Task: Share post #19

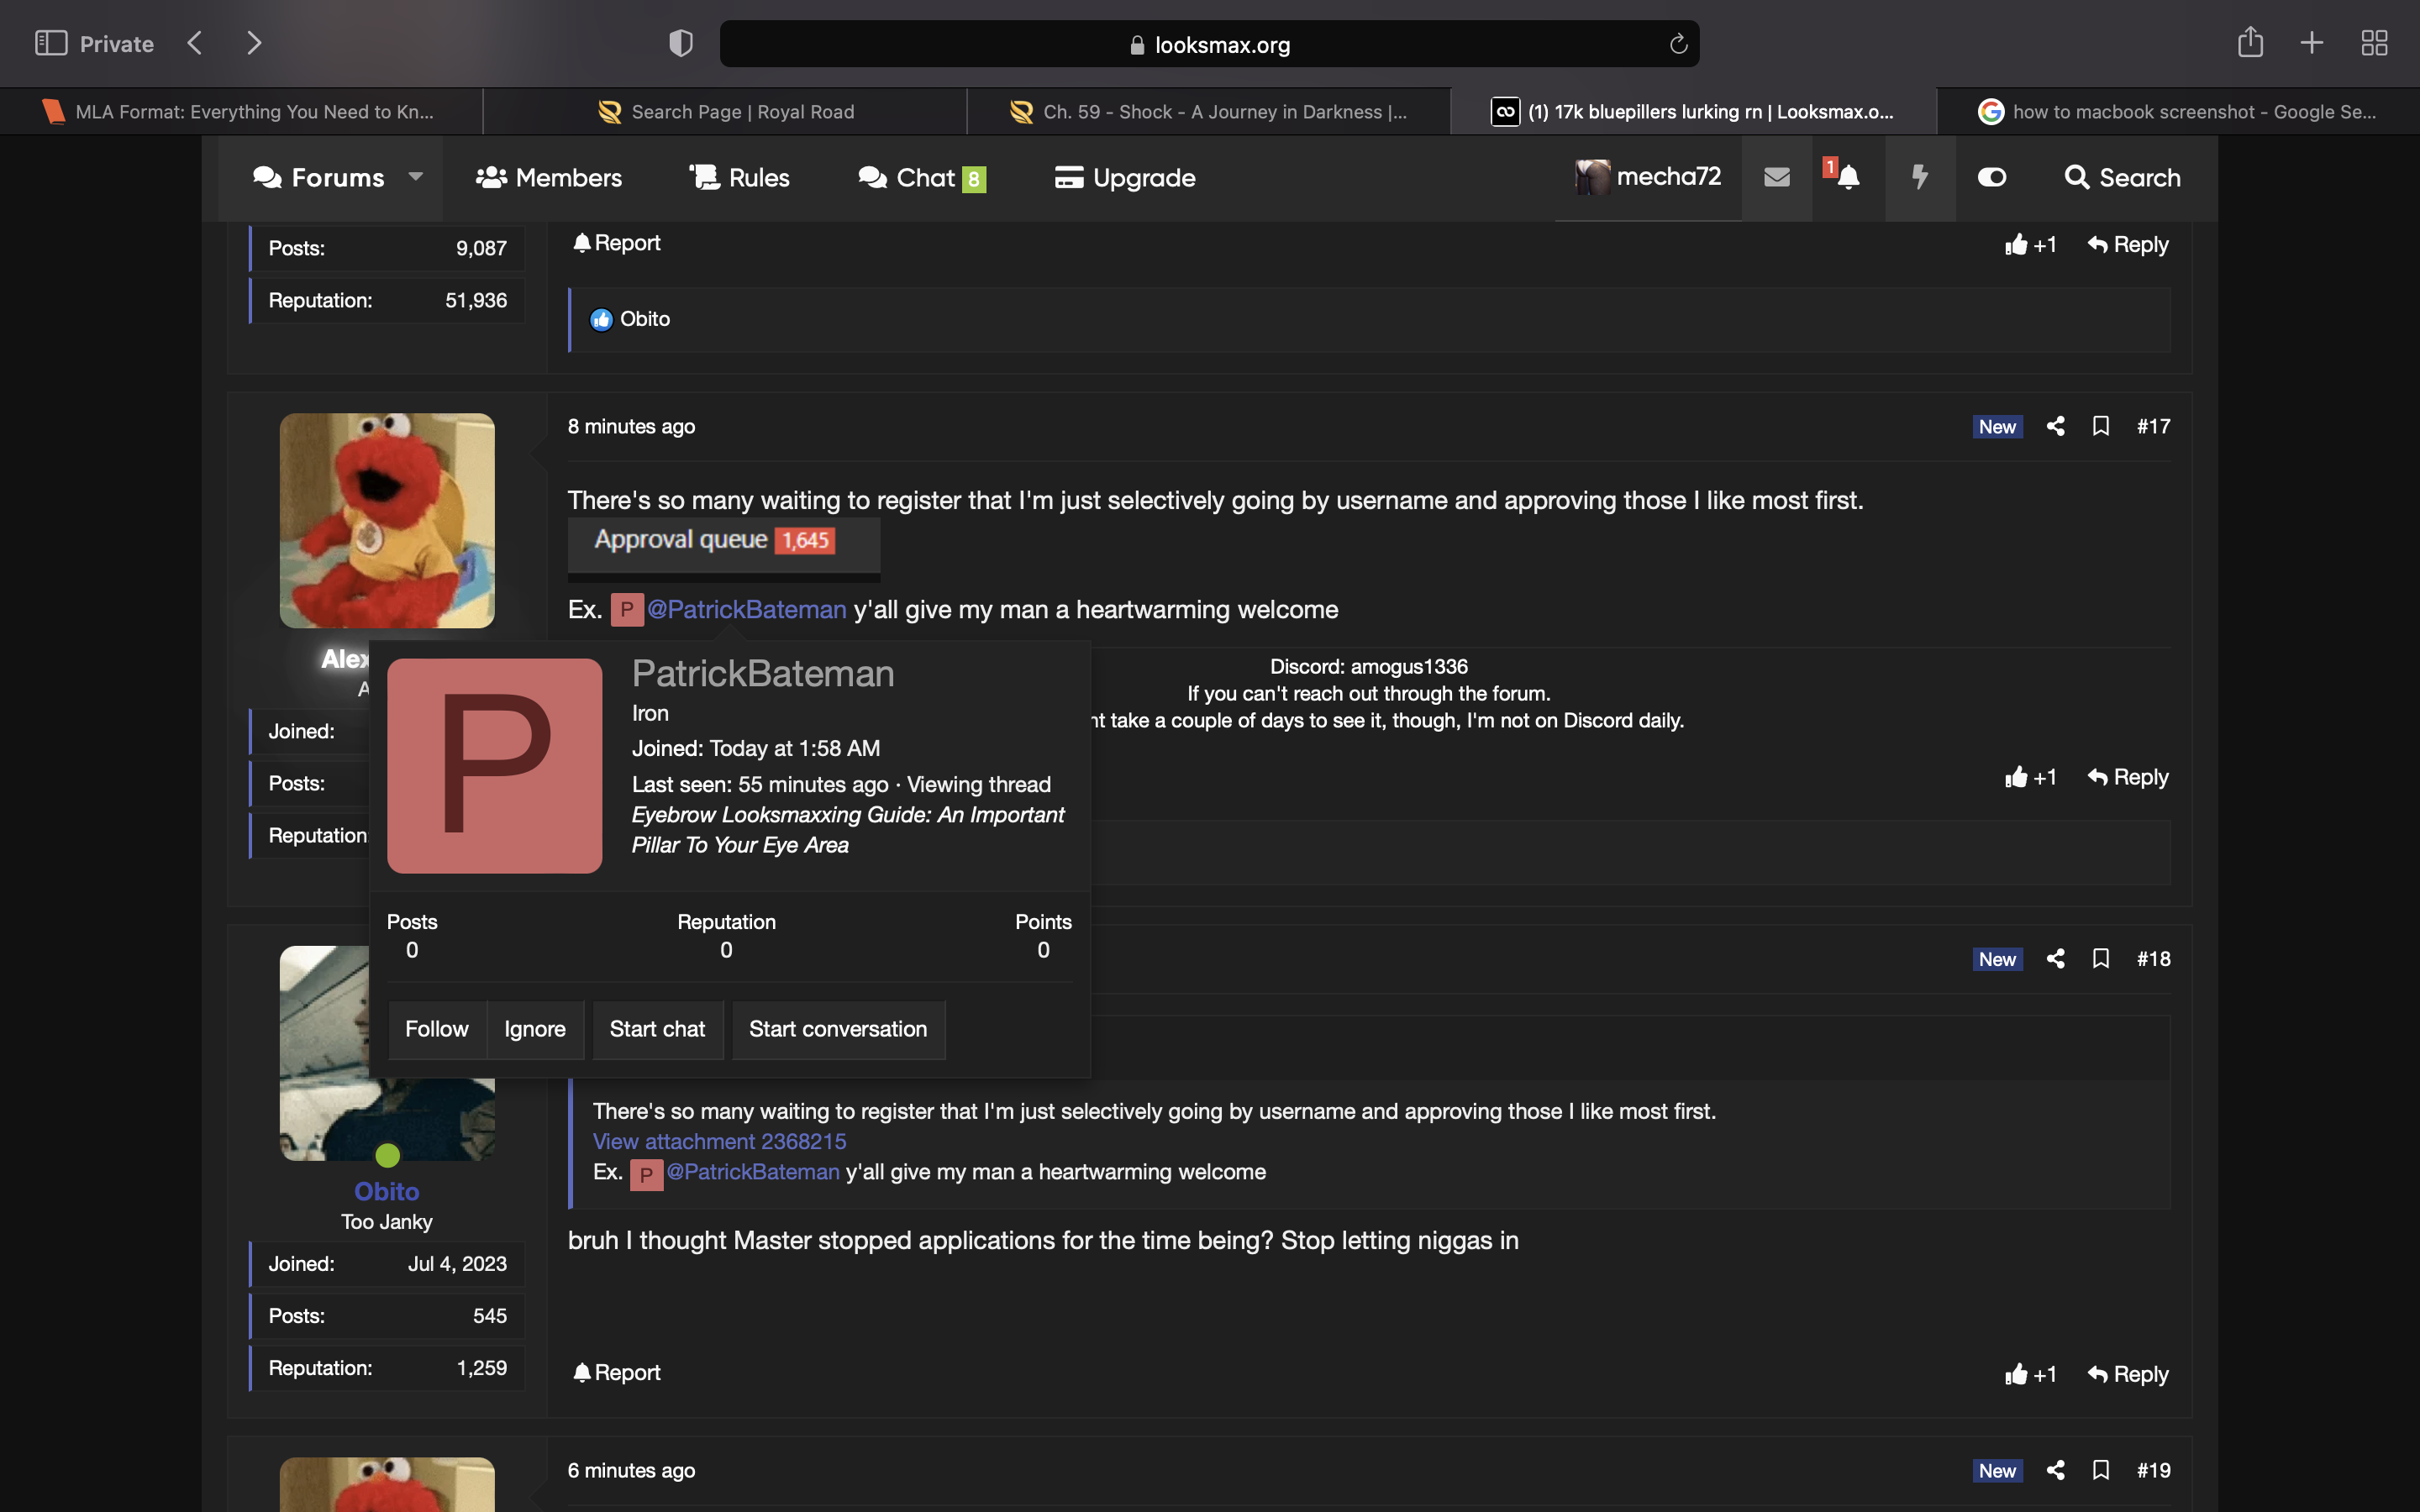Action: click(x=2055, y=1470)
